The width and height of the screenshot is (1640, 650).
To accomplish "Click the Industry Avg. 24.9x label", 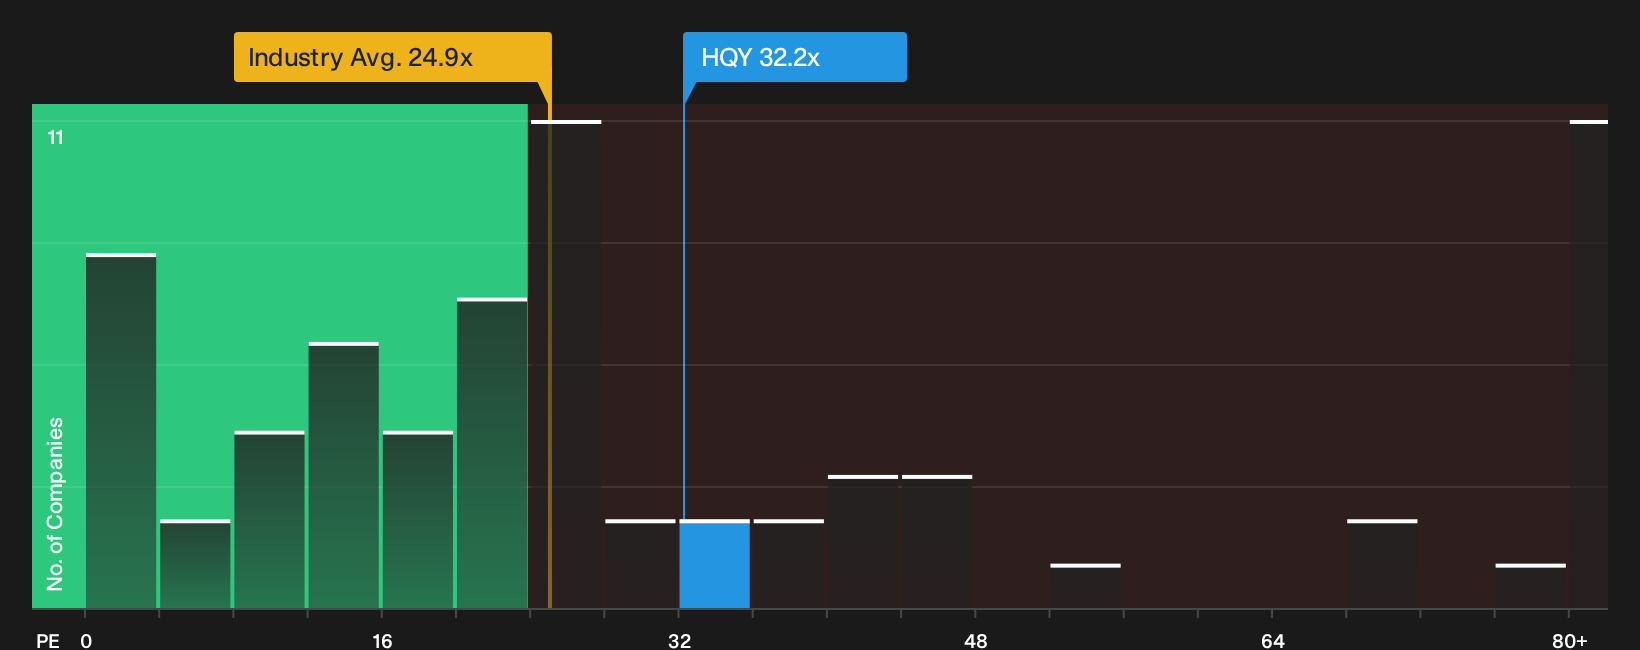I will pyautogui.click(x=392, y=57).
